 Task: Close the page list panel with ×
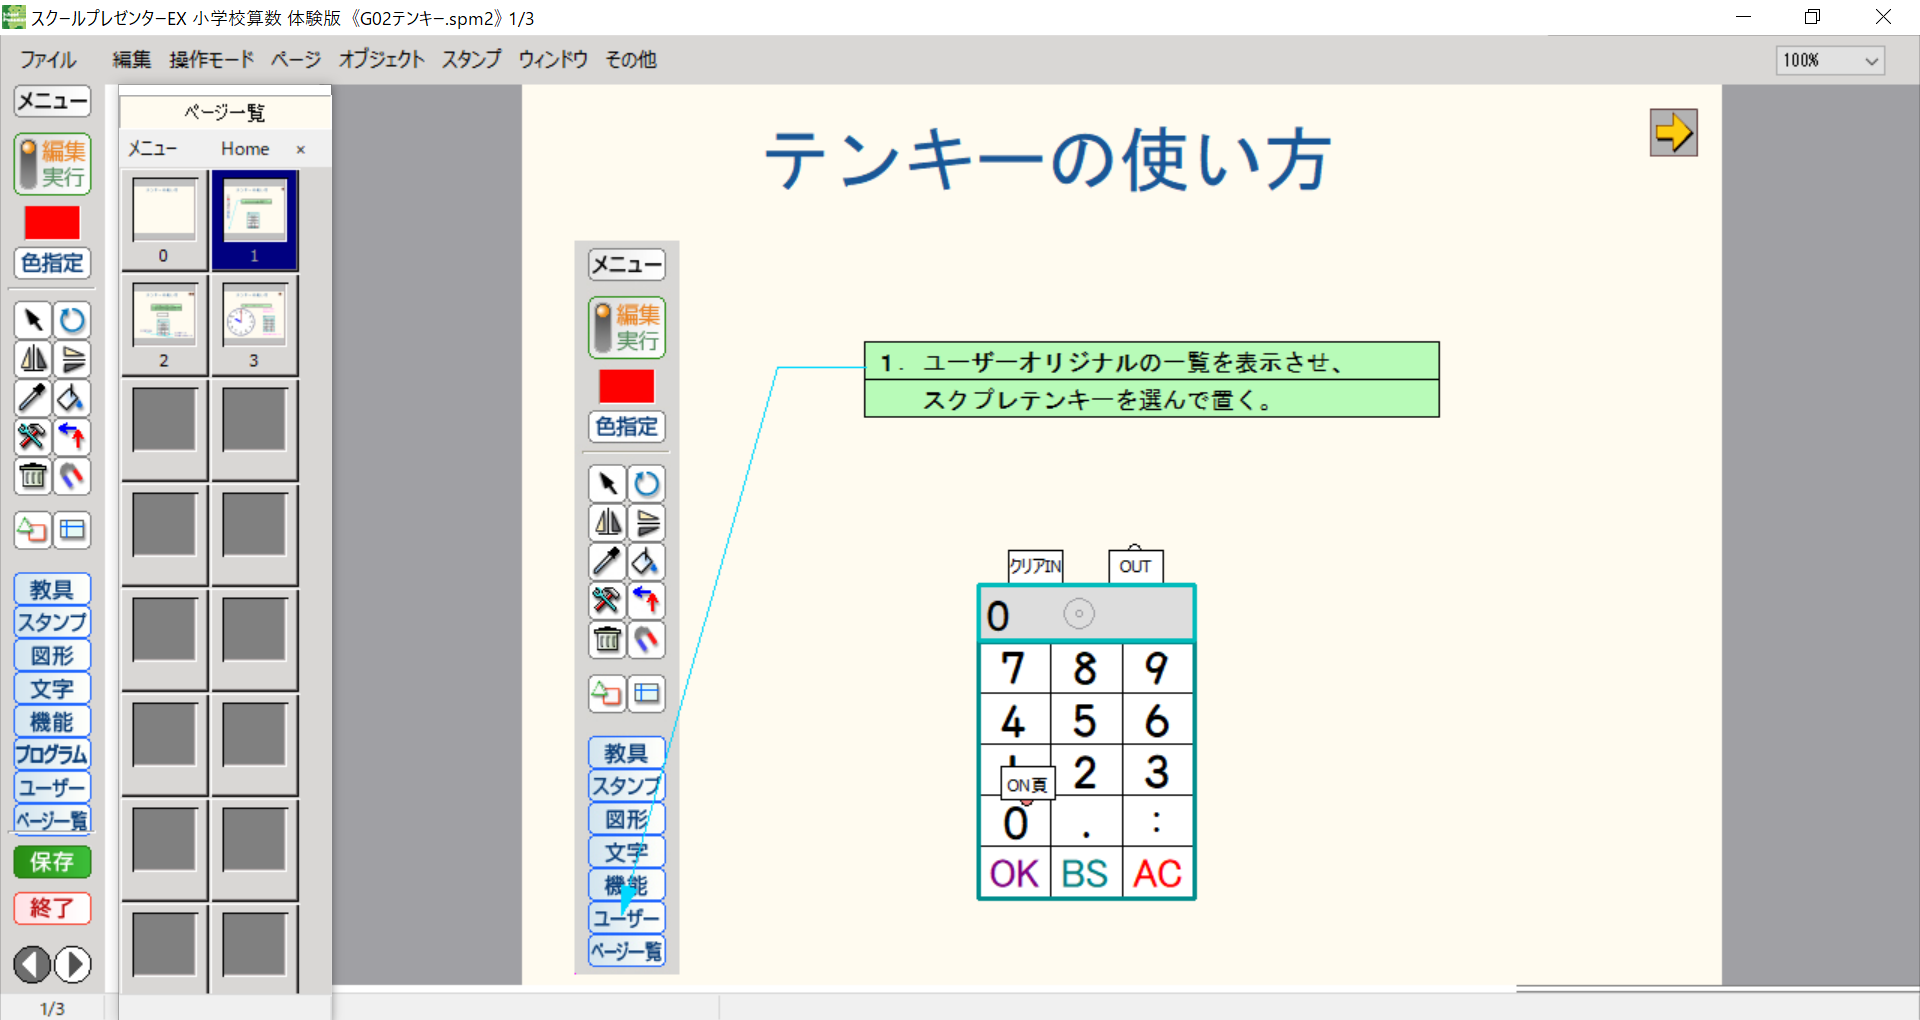point(300,149)
